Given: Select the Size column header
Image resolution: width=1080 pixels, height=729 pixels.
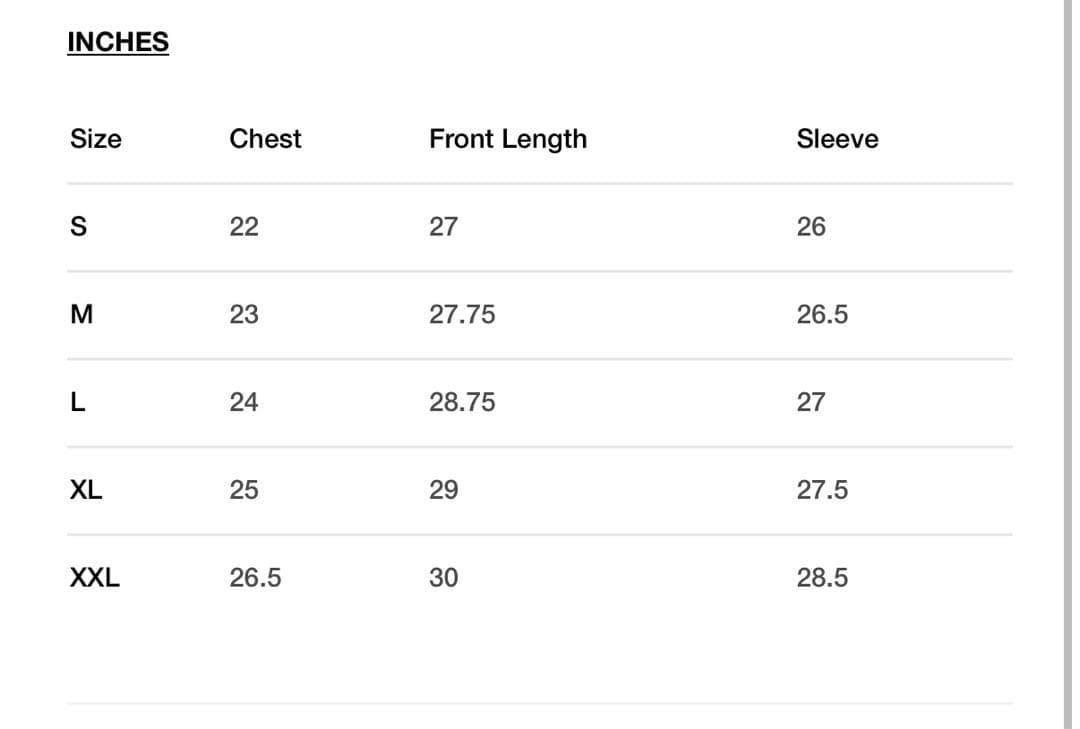Looking at the screenshot, I should click(95, 139).
